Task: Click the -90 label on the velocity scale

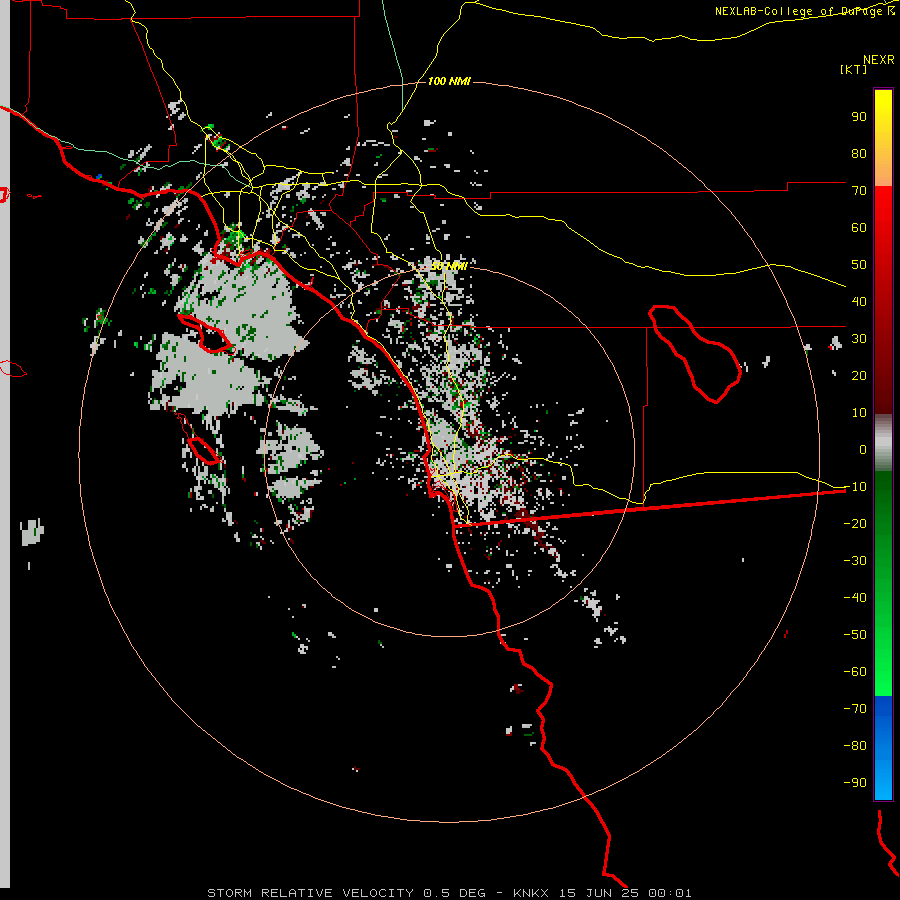Action: 855,783
